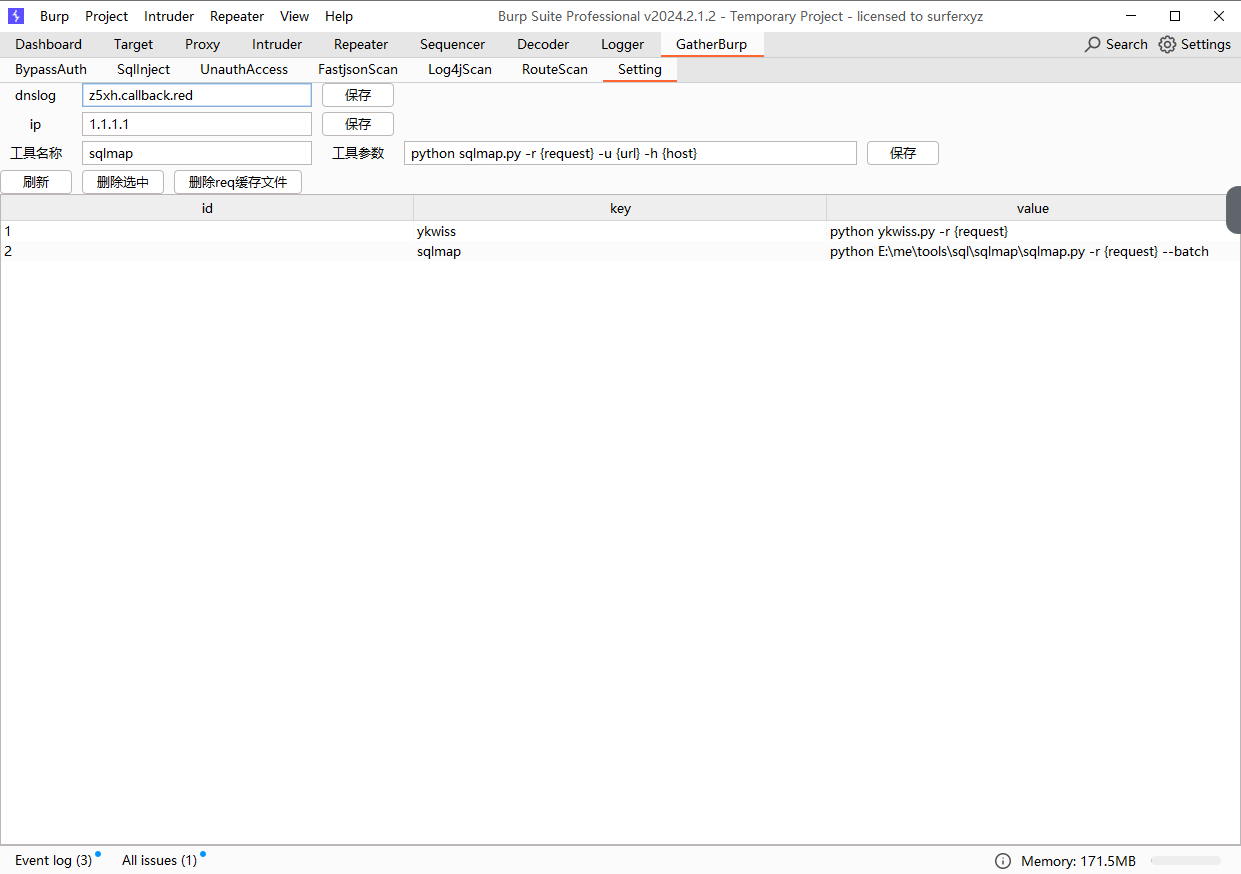Click the Burp Suite lightning logo icon
Image resolution: width=1241 pixels, height=874 pixels.
(x=16, y=16)
